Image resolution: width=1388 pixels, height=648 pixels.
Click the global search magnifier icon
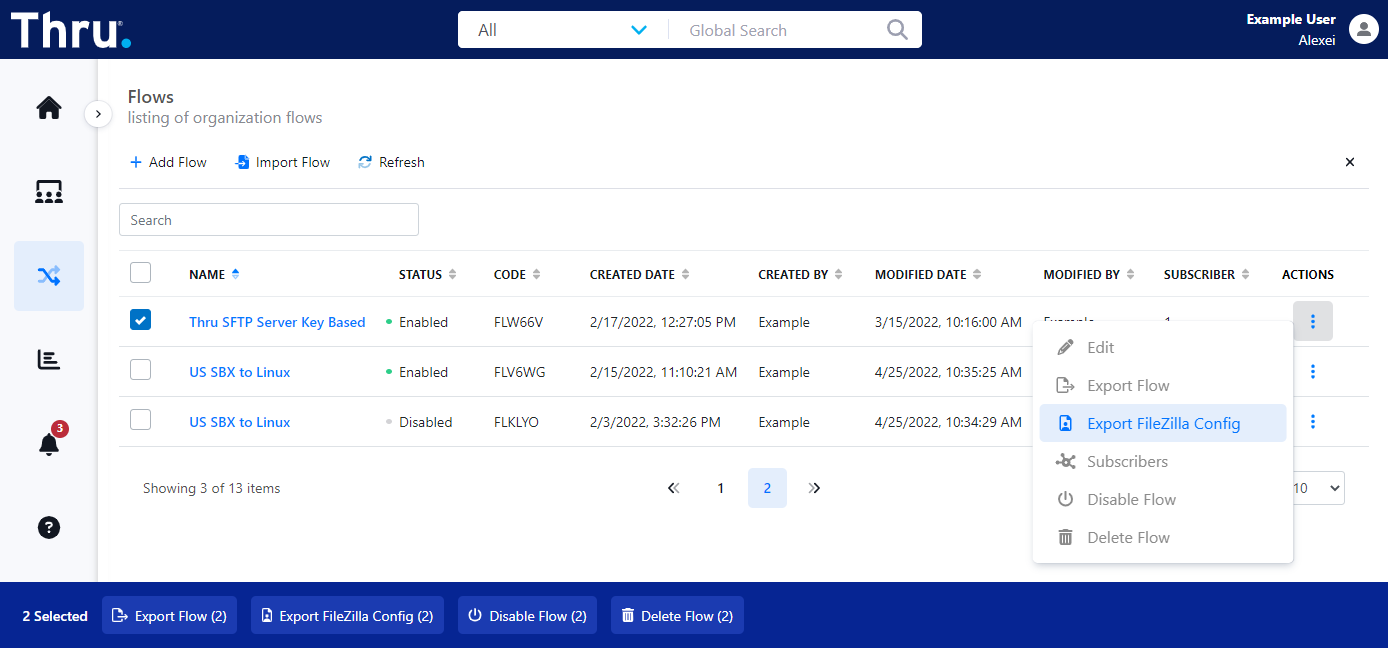(x=897, y=30)
